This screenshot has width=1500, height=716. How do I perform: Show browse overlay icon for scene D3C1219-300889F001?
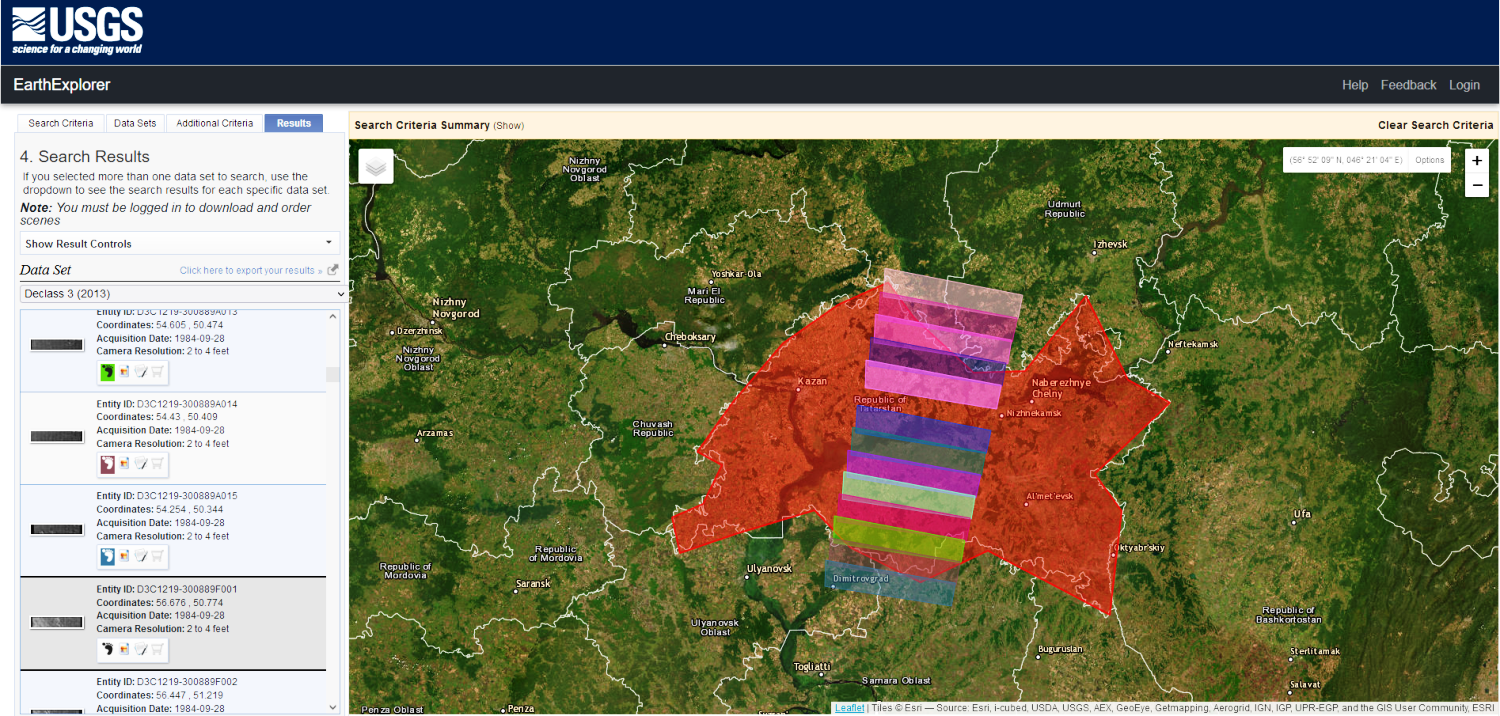point(125,650)
